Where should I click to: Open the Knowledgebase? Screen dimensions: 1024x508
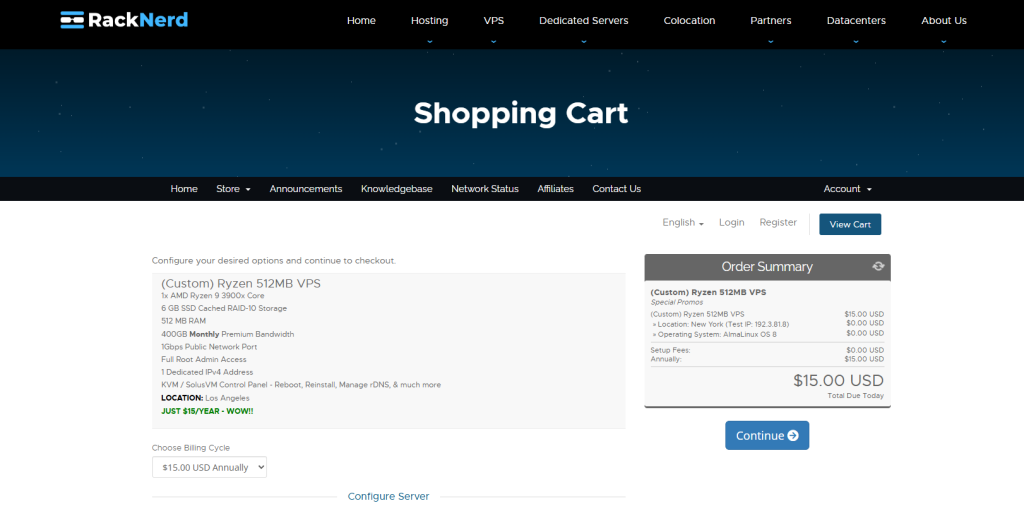click(x=396, y=189)
